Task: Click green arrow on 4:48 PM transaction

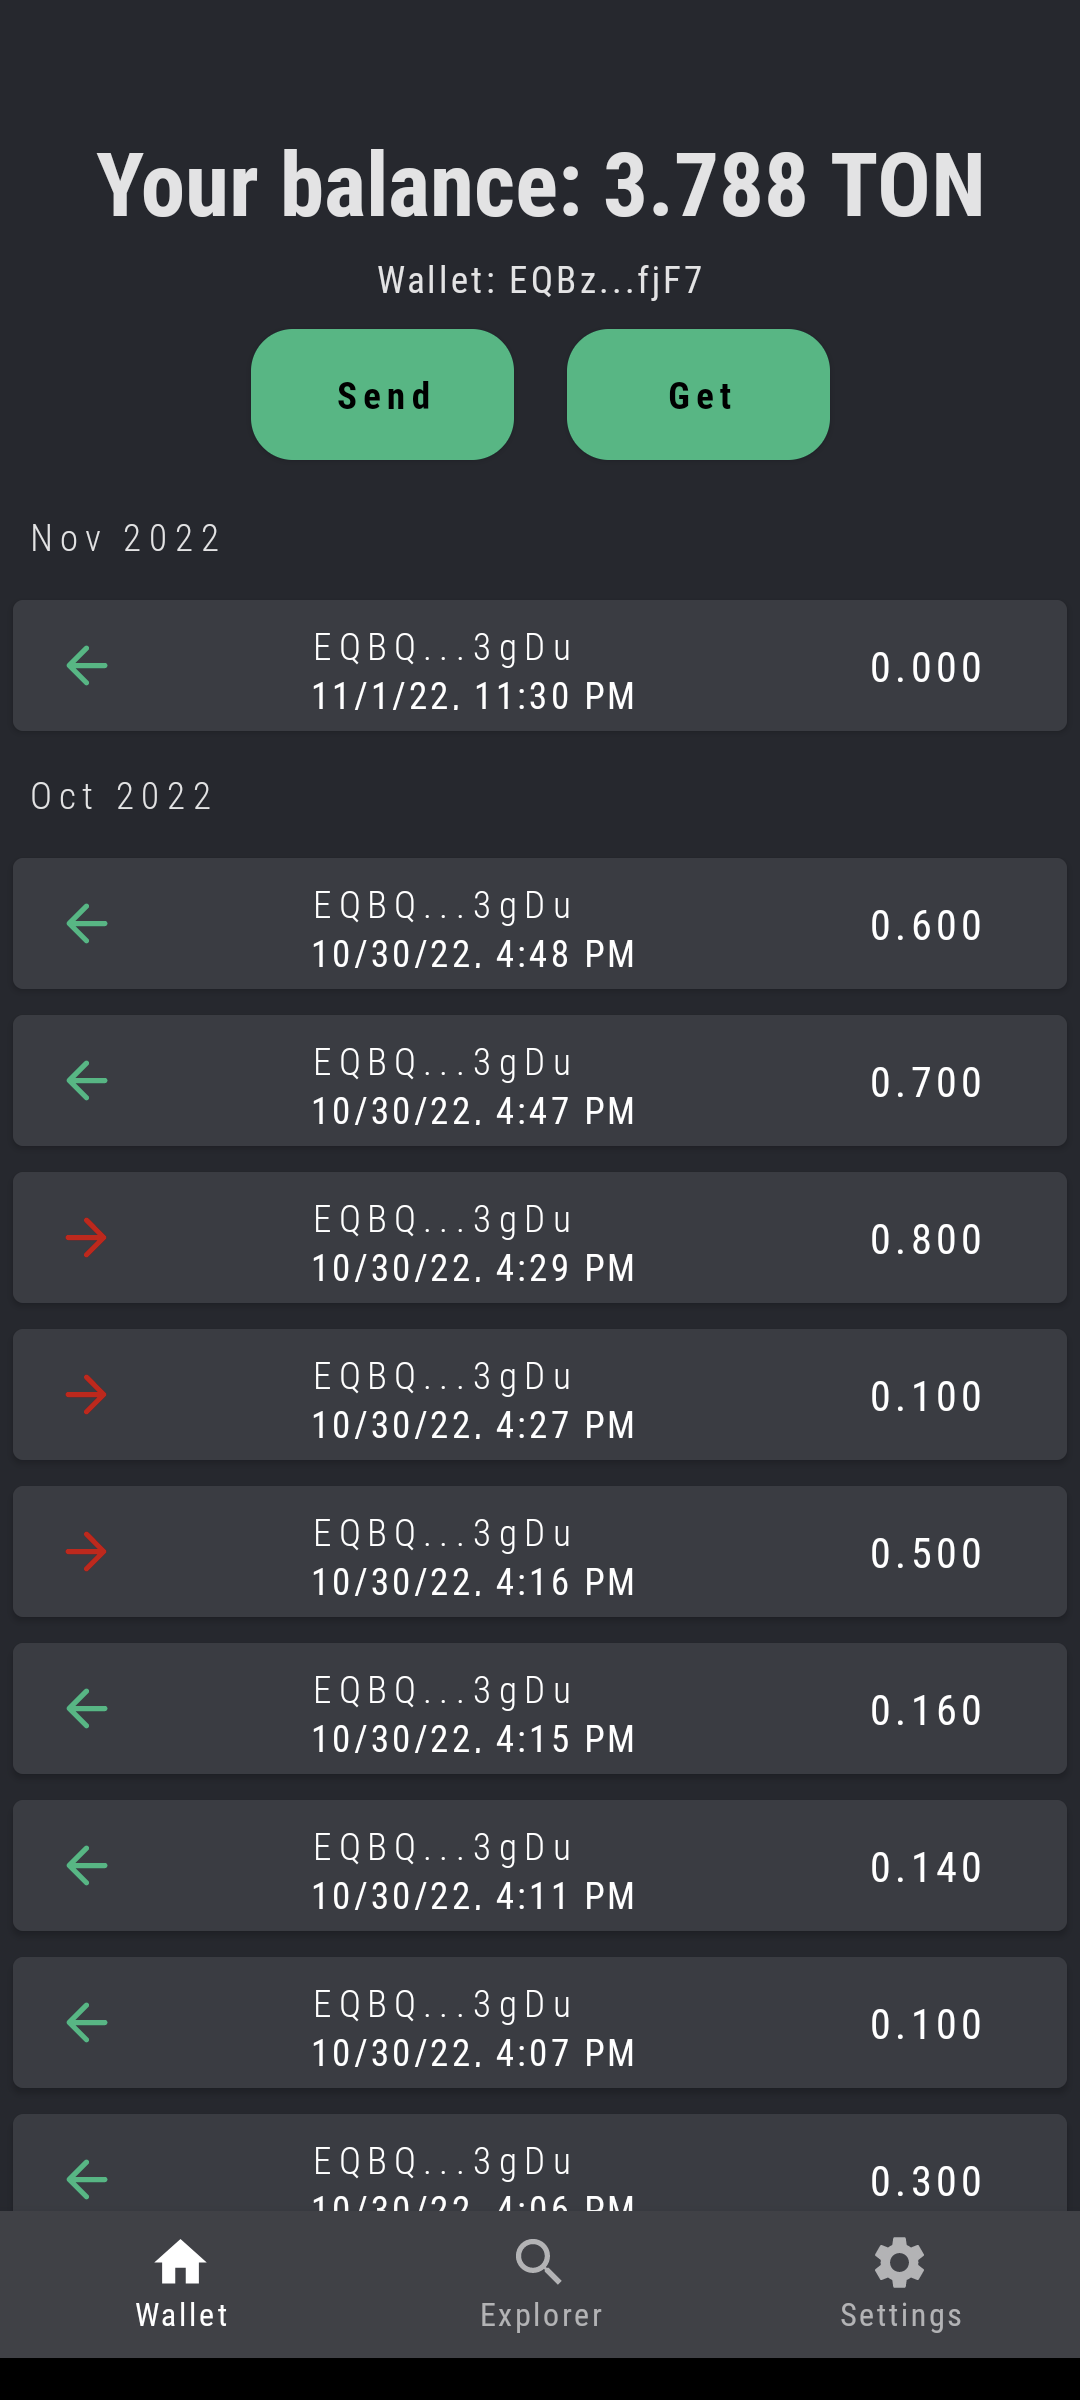Action: point(87,924)
